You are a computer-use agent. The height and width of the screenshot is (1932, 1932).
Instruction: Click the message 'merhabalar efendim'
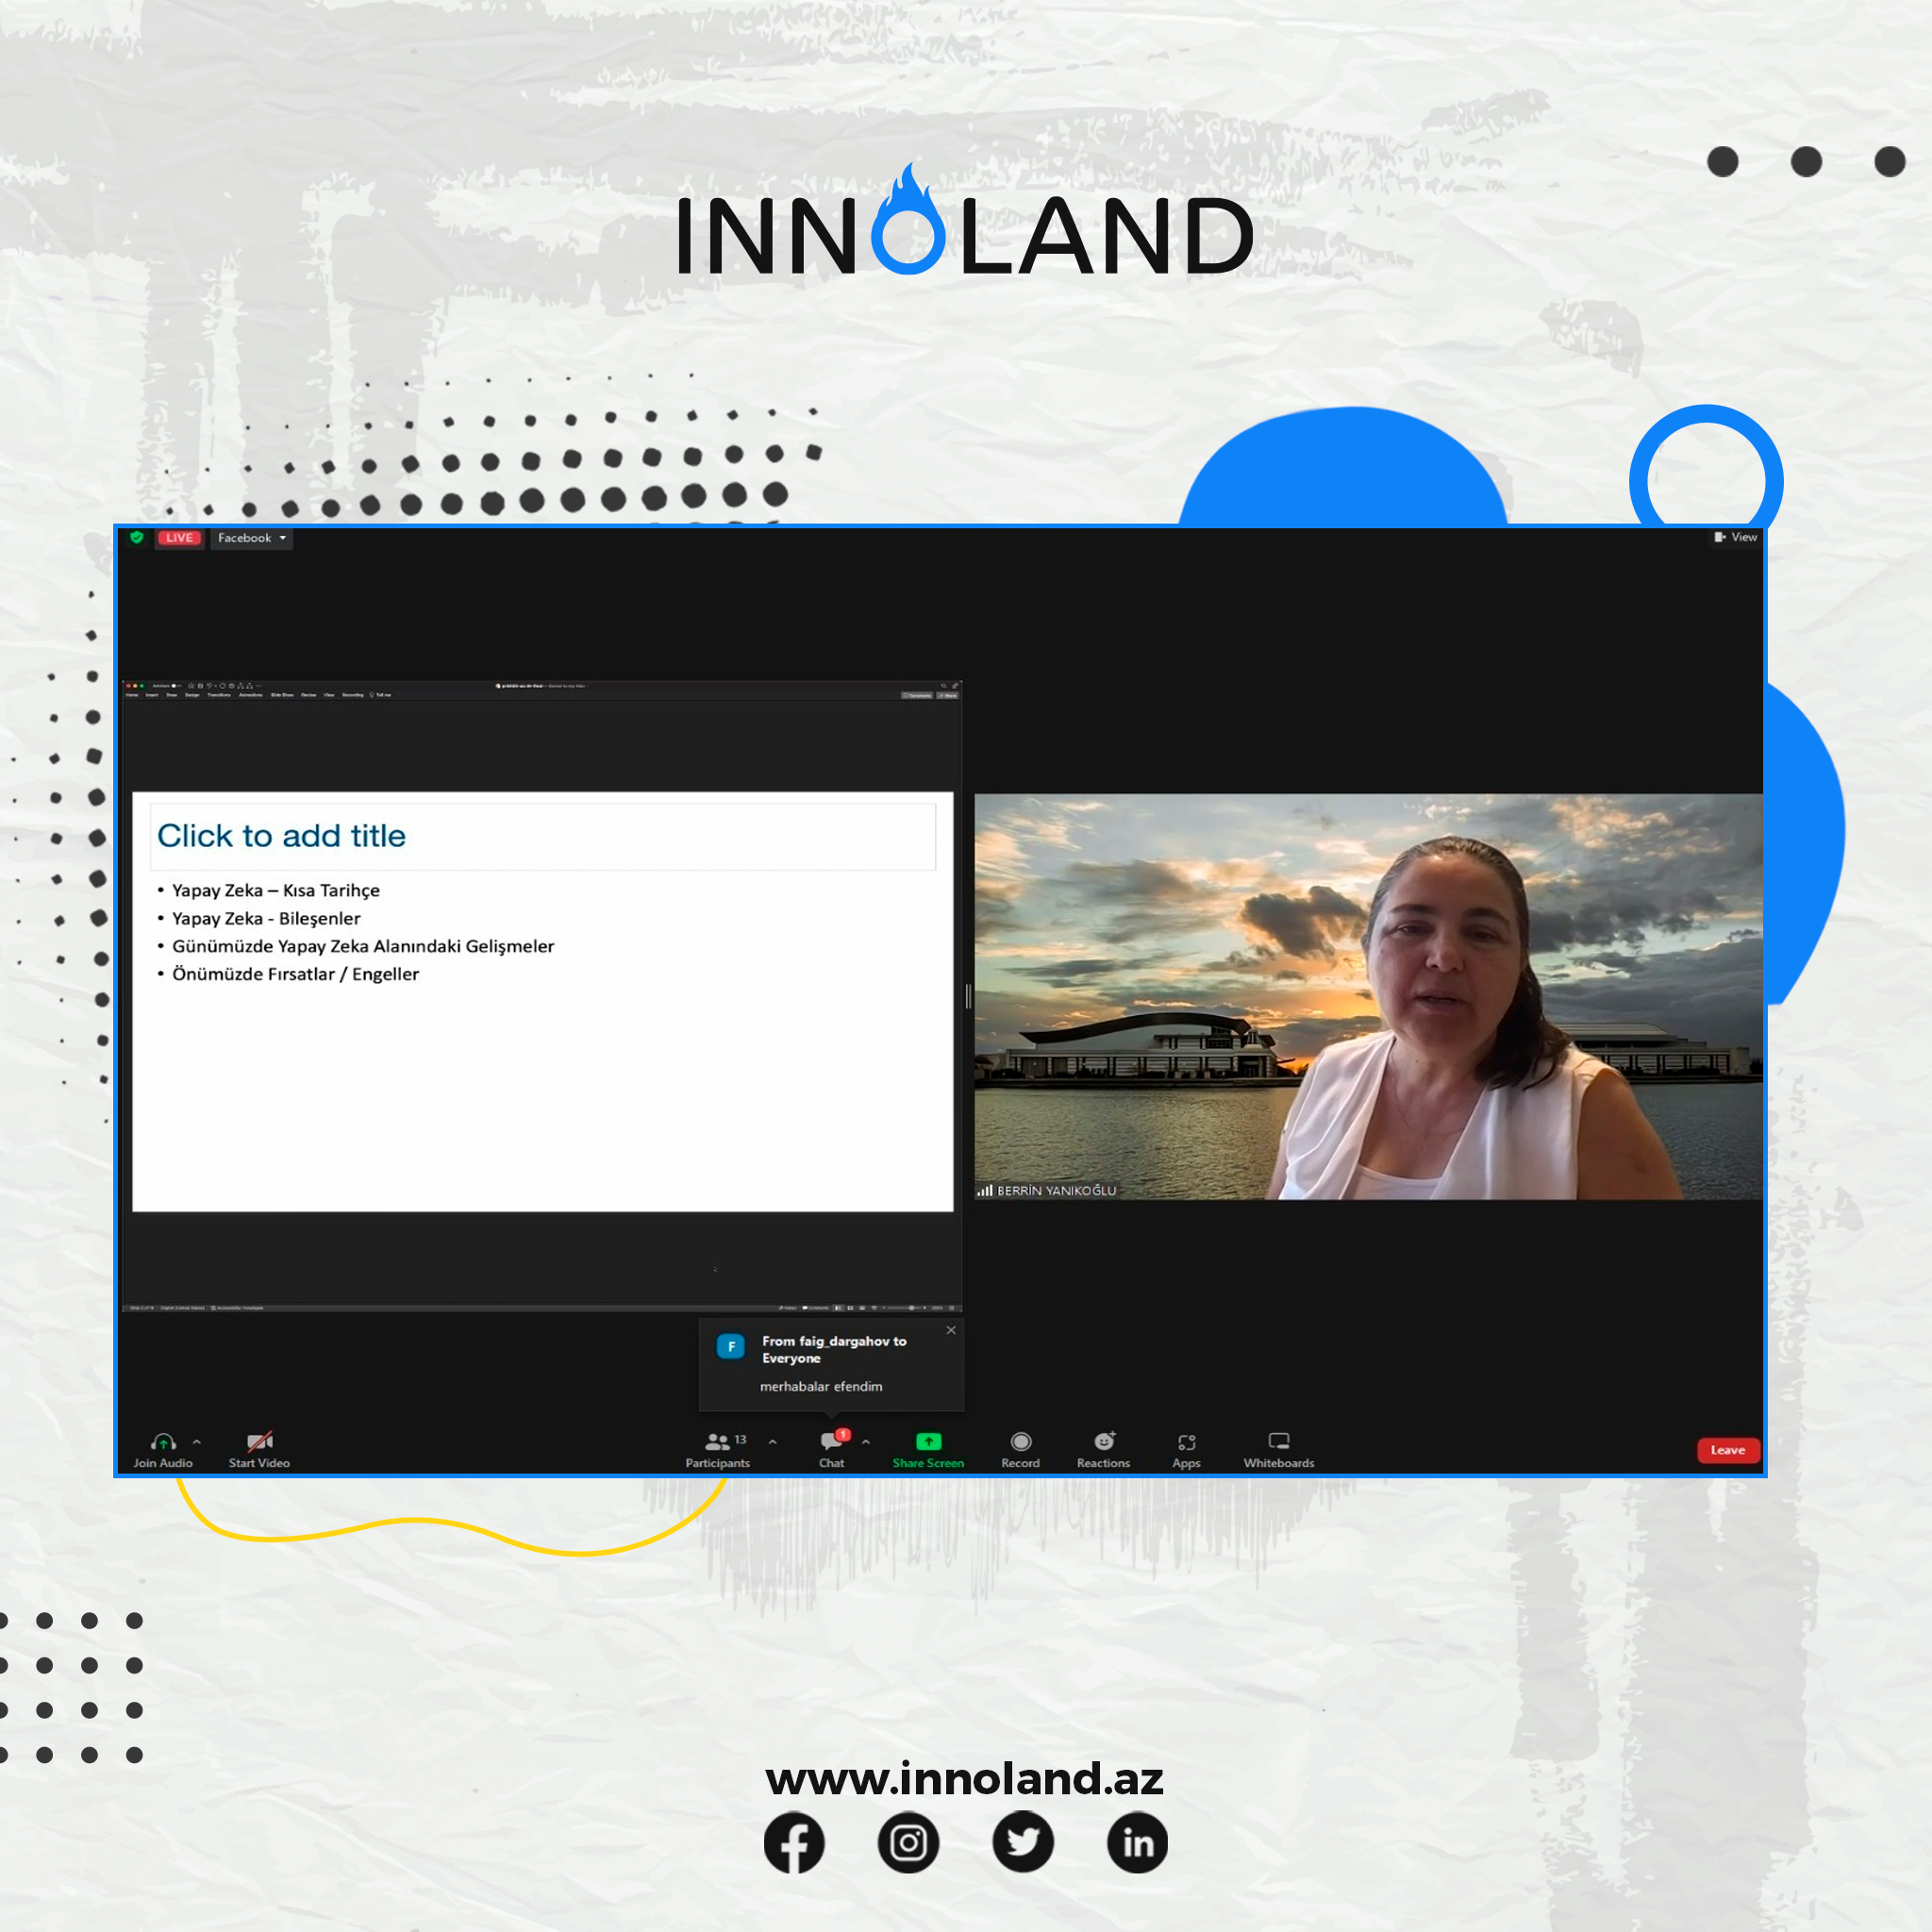[821, 1386]
